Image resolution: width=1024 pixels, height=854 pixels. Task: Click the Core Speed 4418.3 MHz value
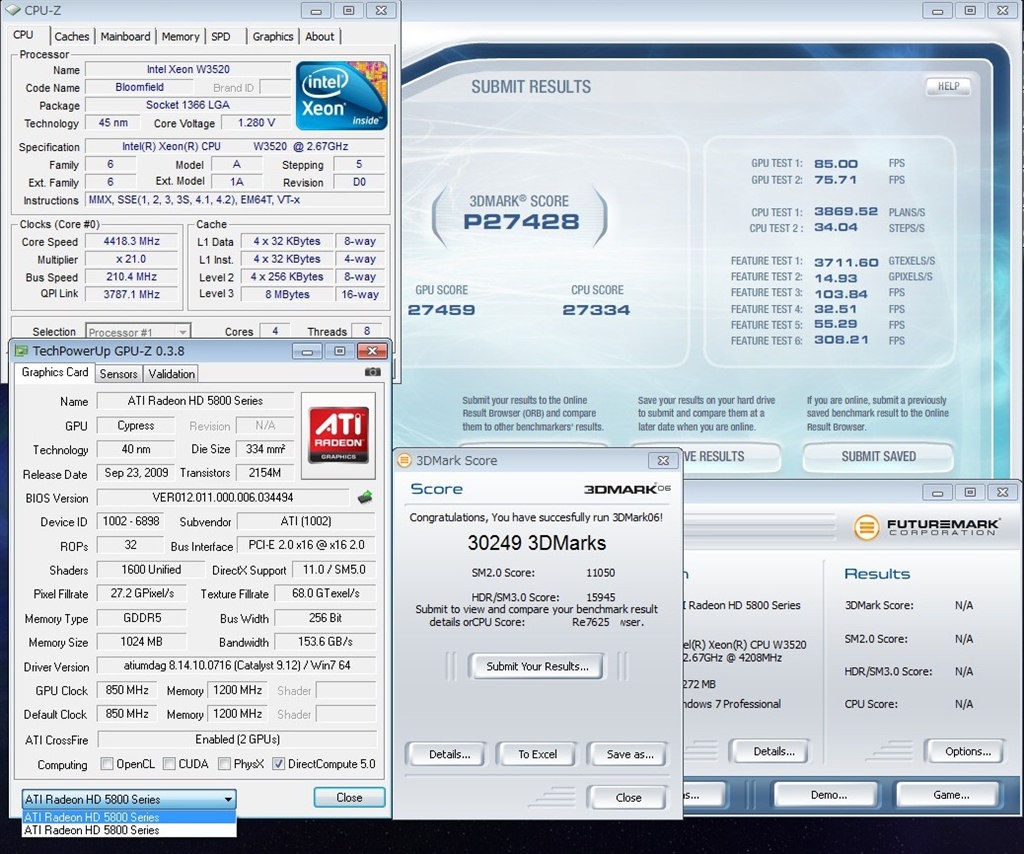point(132,241)
